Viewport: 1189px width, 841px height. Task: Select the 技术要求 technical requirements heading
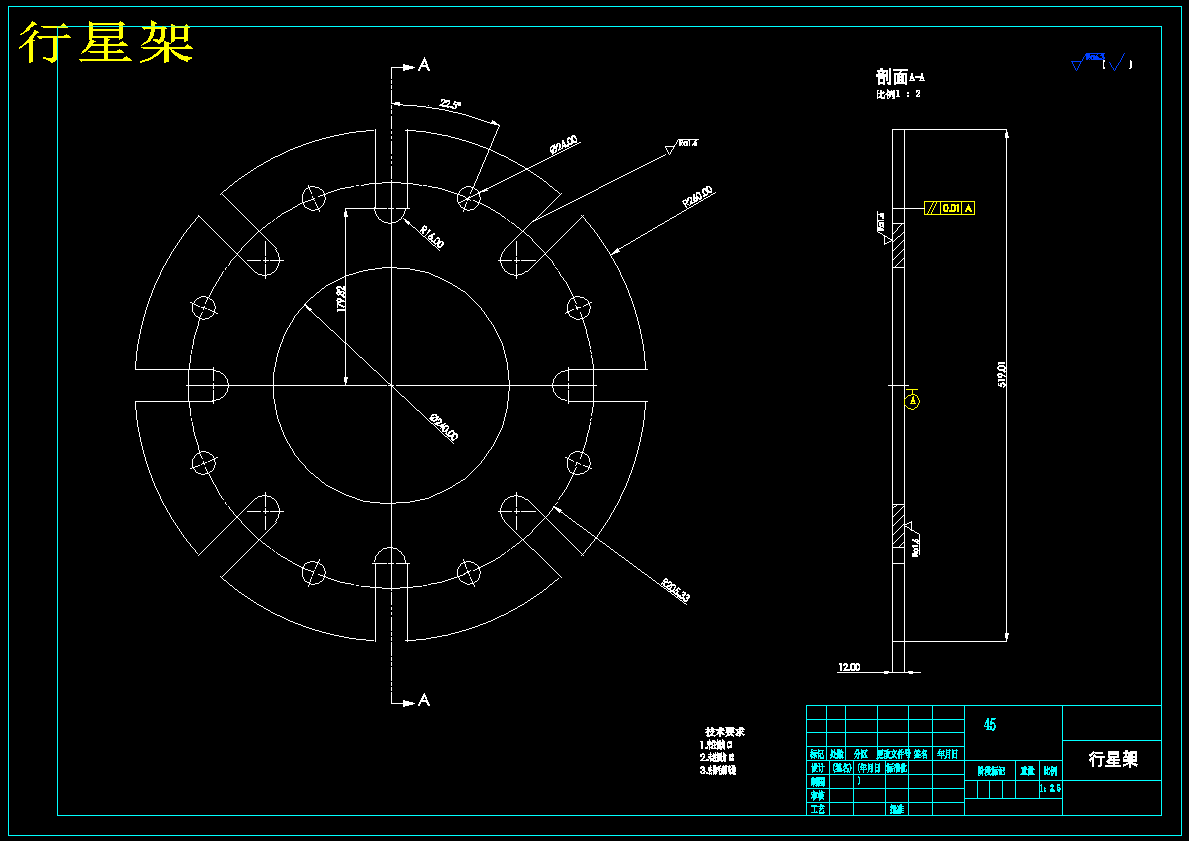tap(725, 732)
